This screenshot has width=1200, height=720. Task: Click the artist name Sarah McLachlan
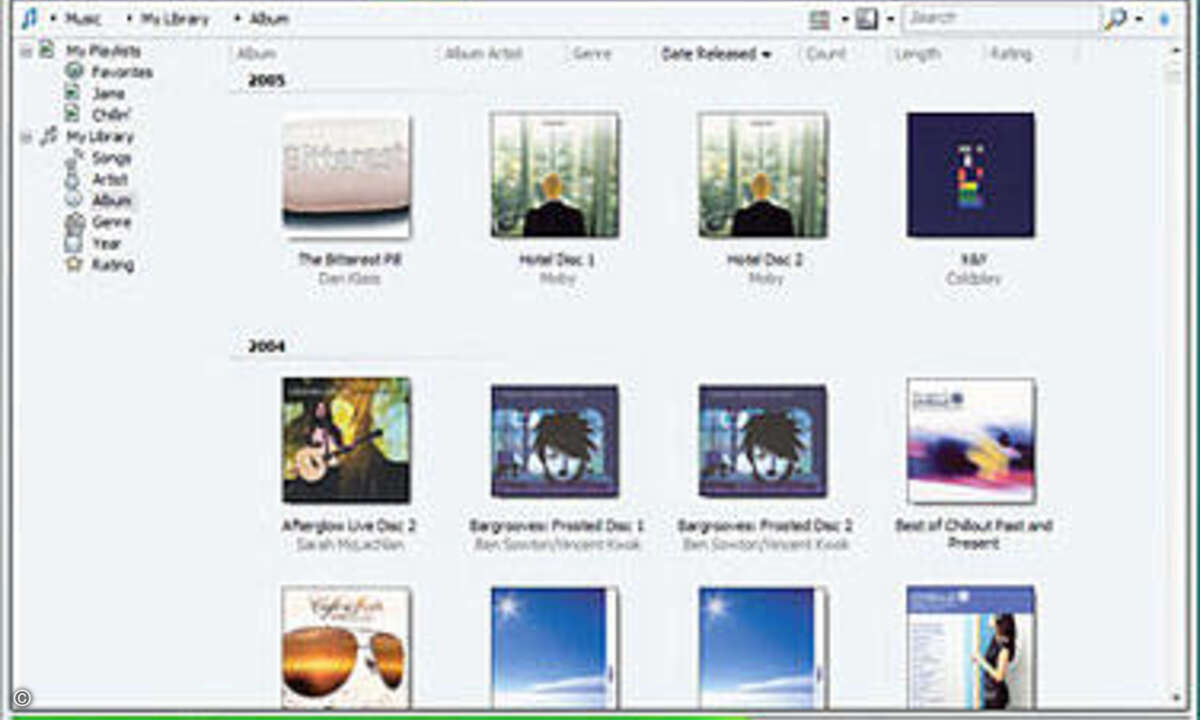[x=350, y=545]
